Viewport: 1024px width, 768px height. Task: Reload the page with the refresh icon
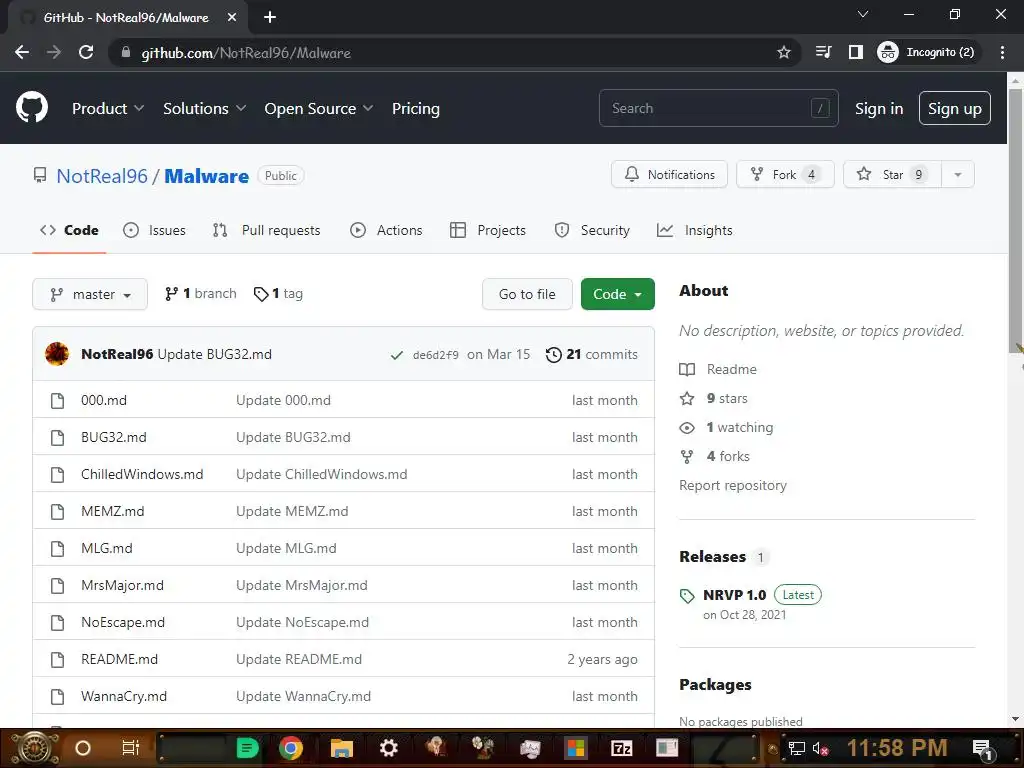(x=86, y=52)
